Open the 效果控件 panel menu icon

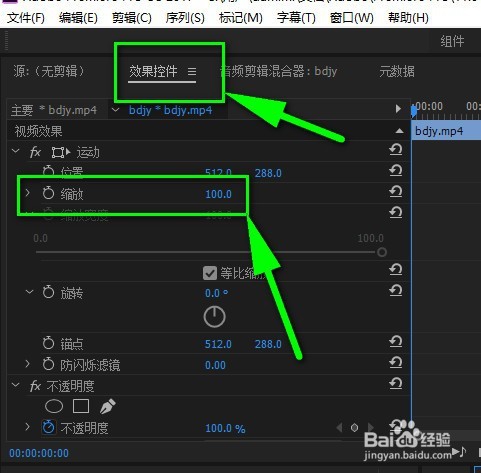pyautogui.click(x=192, y=71)
